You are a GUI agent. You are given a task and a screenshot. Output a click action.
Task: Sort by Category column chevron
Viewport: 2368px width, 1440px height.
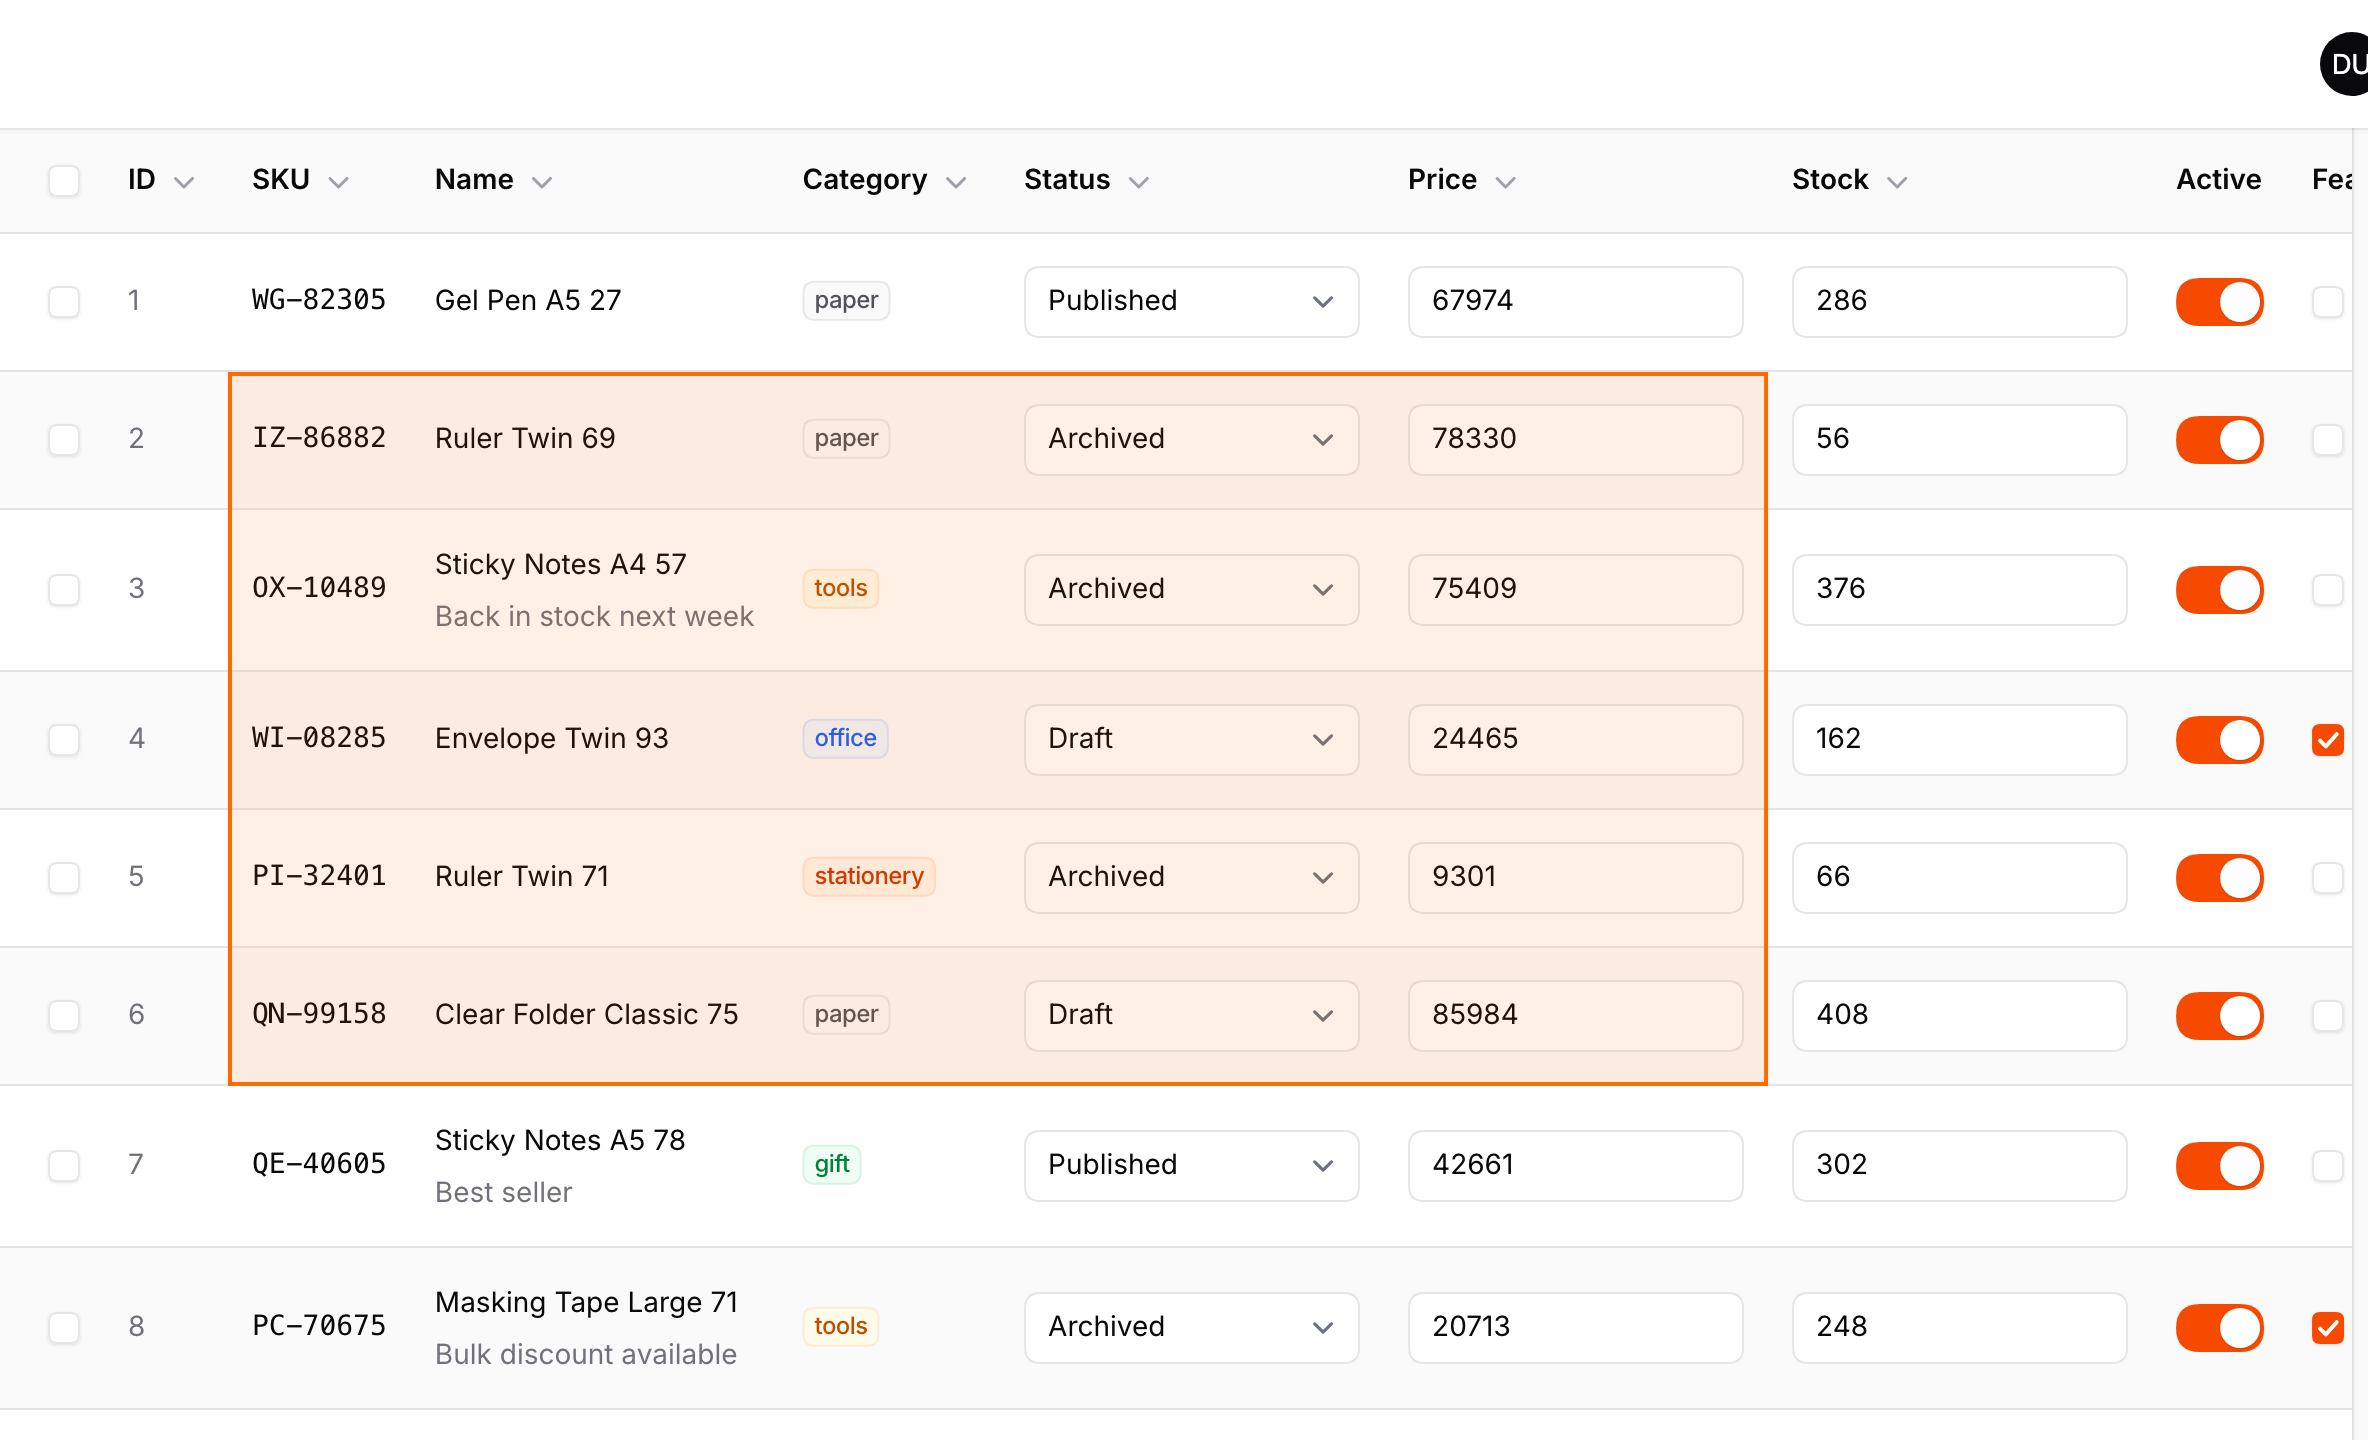[x=956, y=182]
